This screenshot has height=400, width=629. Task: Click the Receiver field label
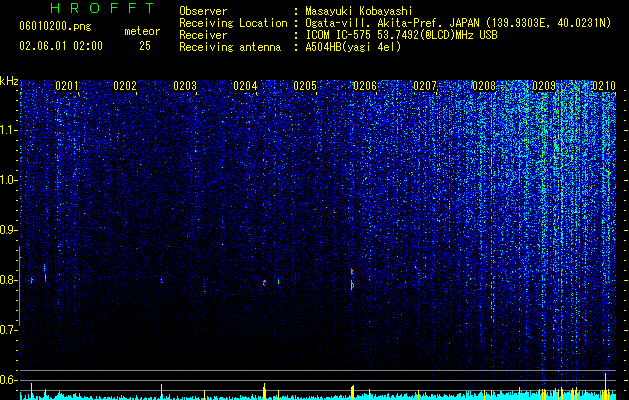coord(203,35)
